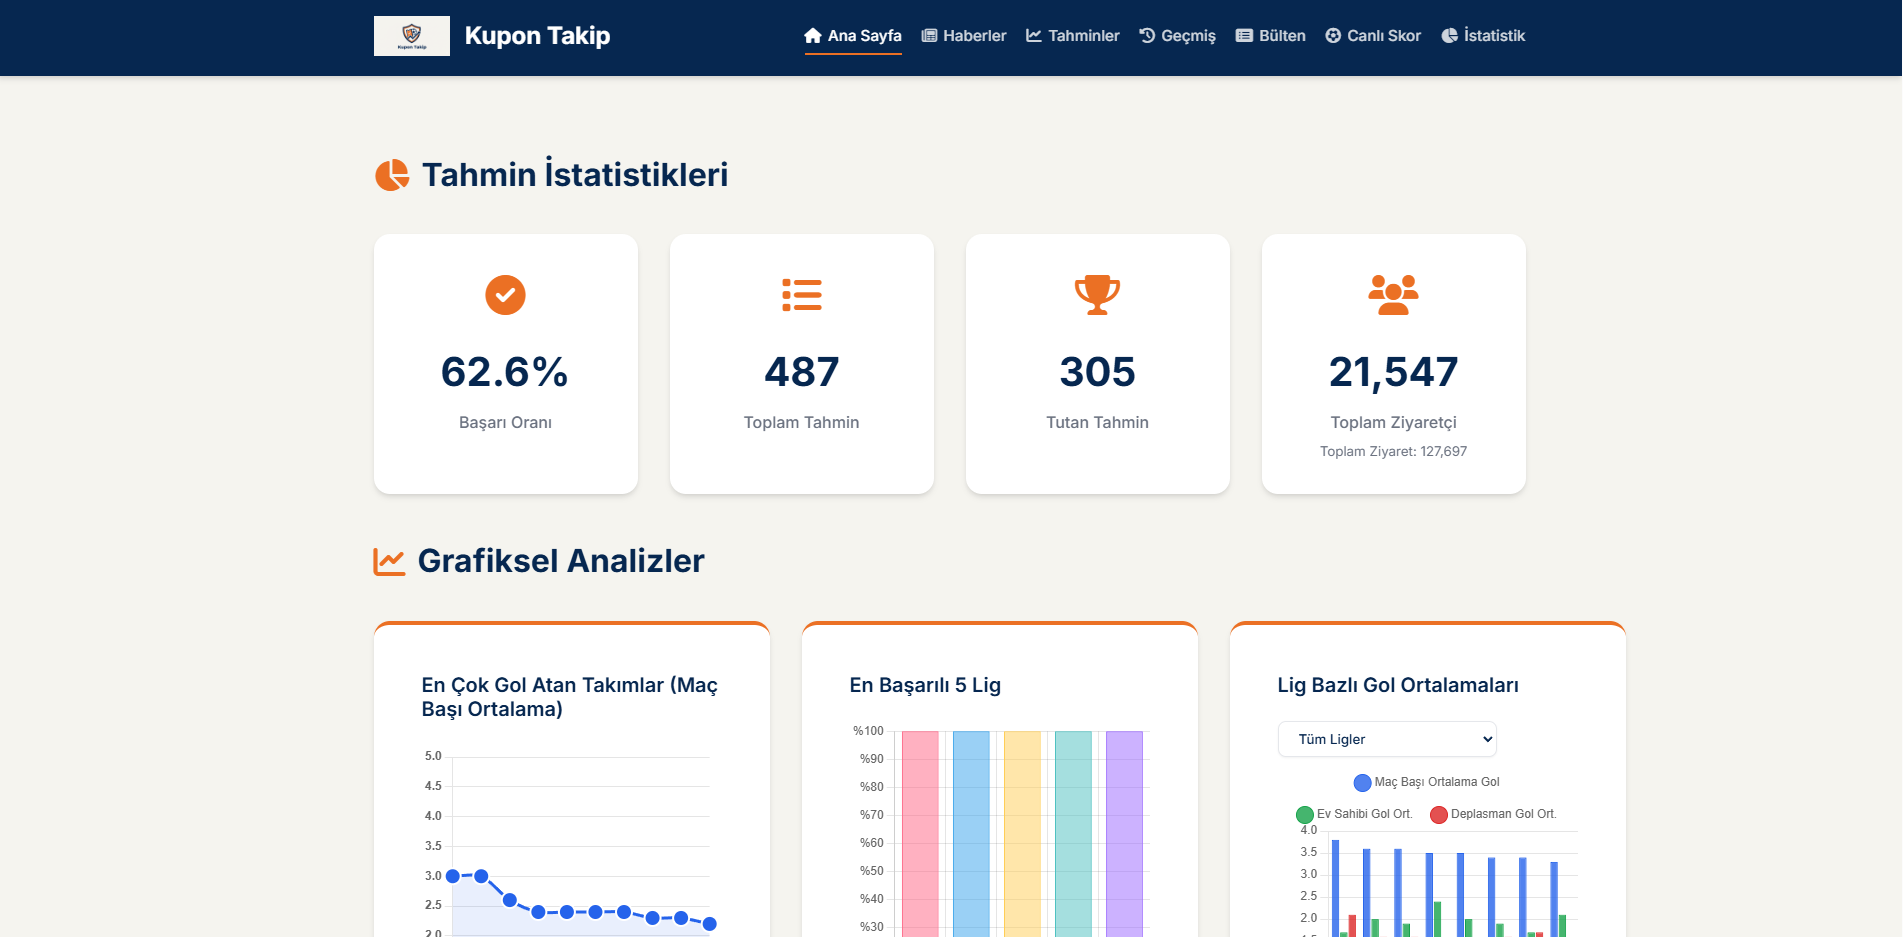This screenshot has height=937, width=1903.
Task: Click the first data point on goals line chart
Action: pos(453,876)
